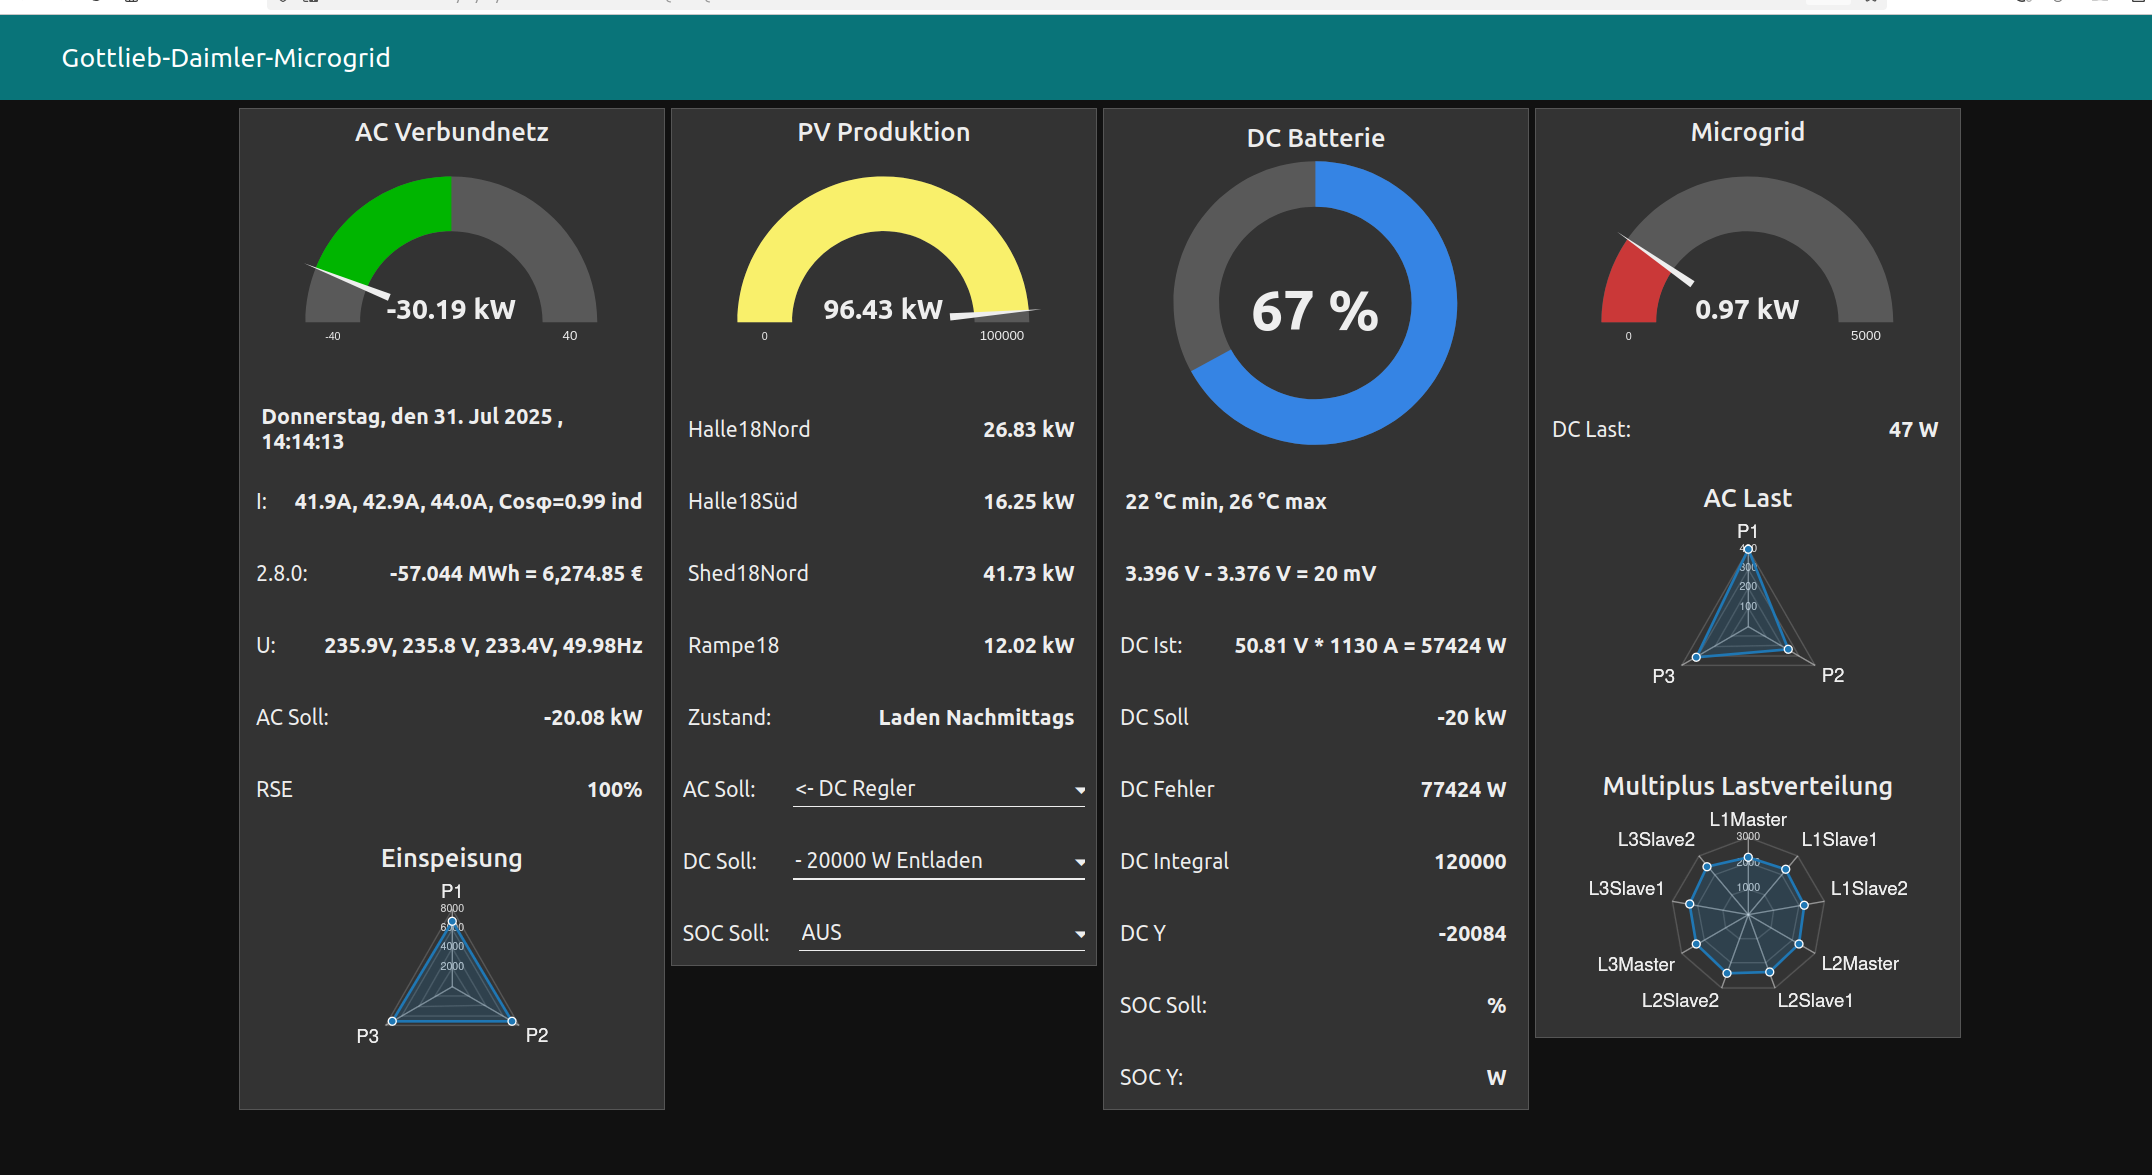Click the AC Last chart P2 point
The image size is (2152, 1175).
(1789, 649)
